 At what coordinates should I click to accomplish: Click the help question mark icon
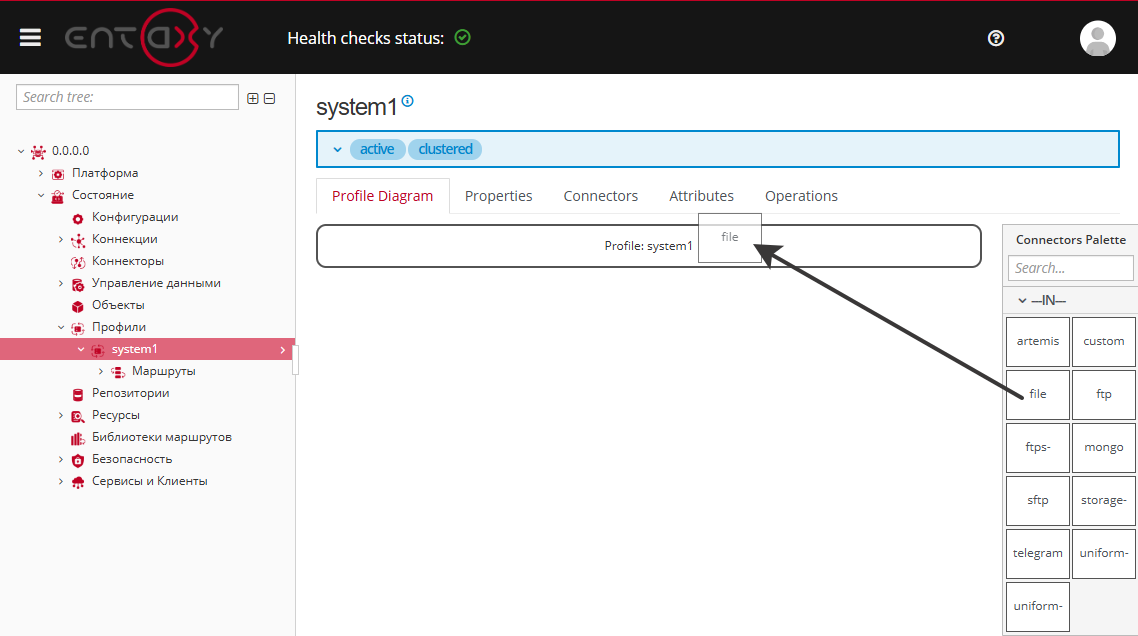[x=995, y=38]
